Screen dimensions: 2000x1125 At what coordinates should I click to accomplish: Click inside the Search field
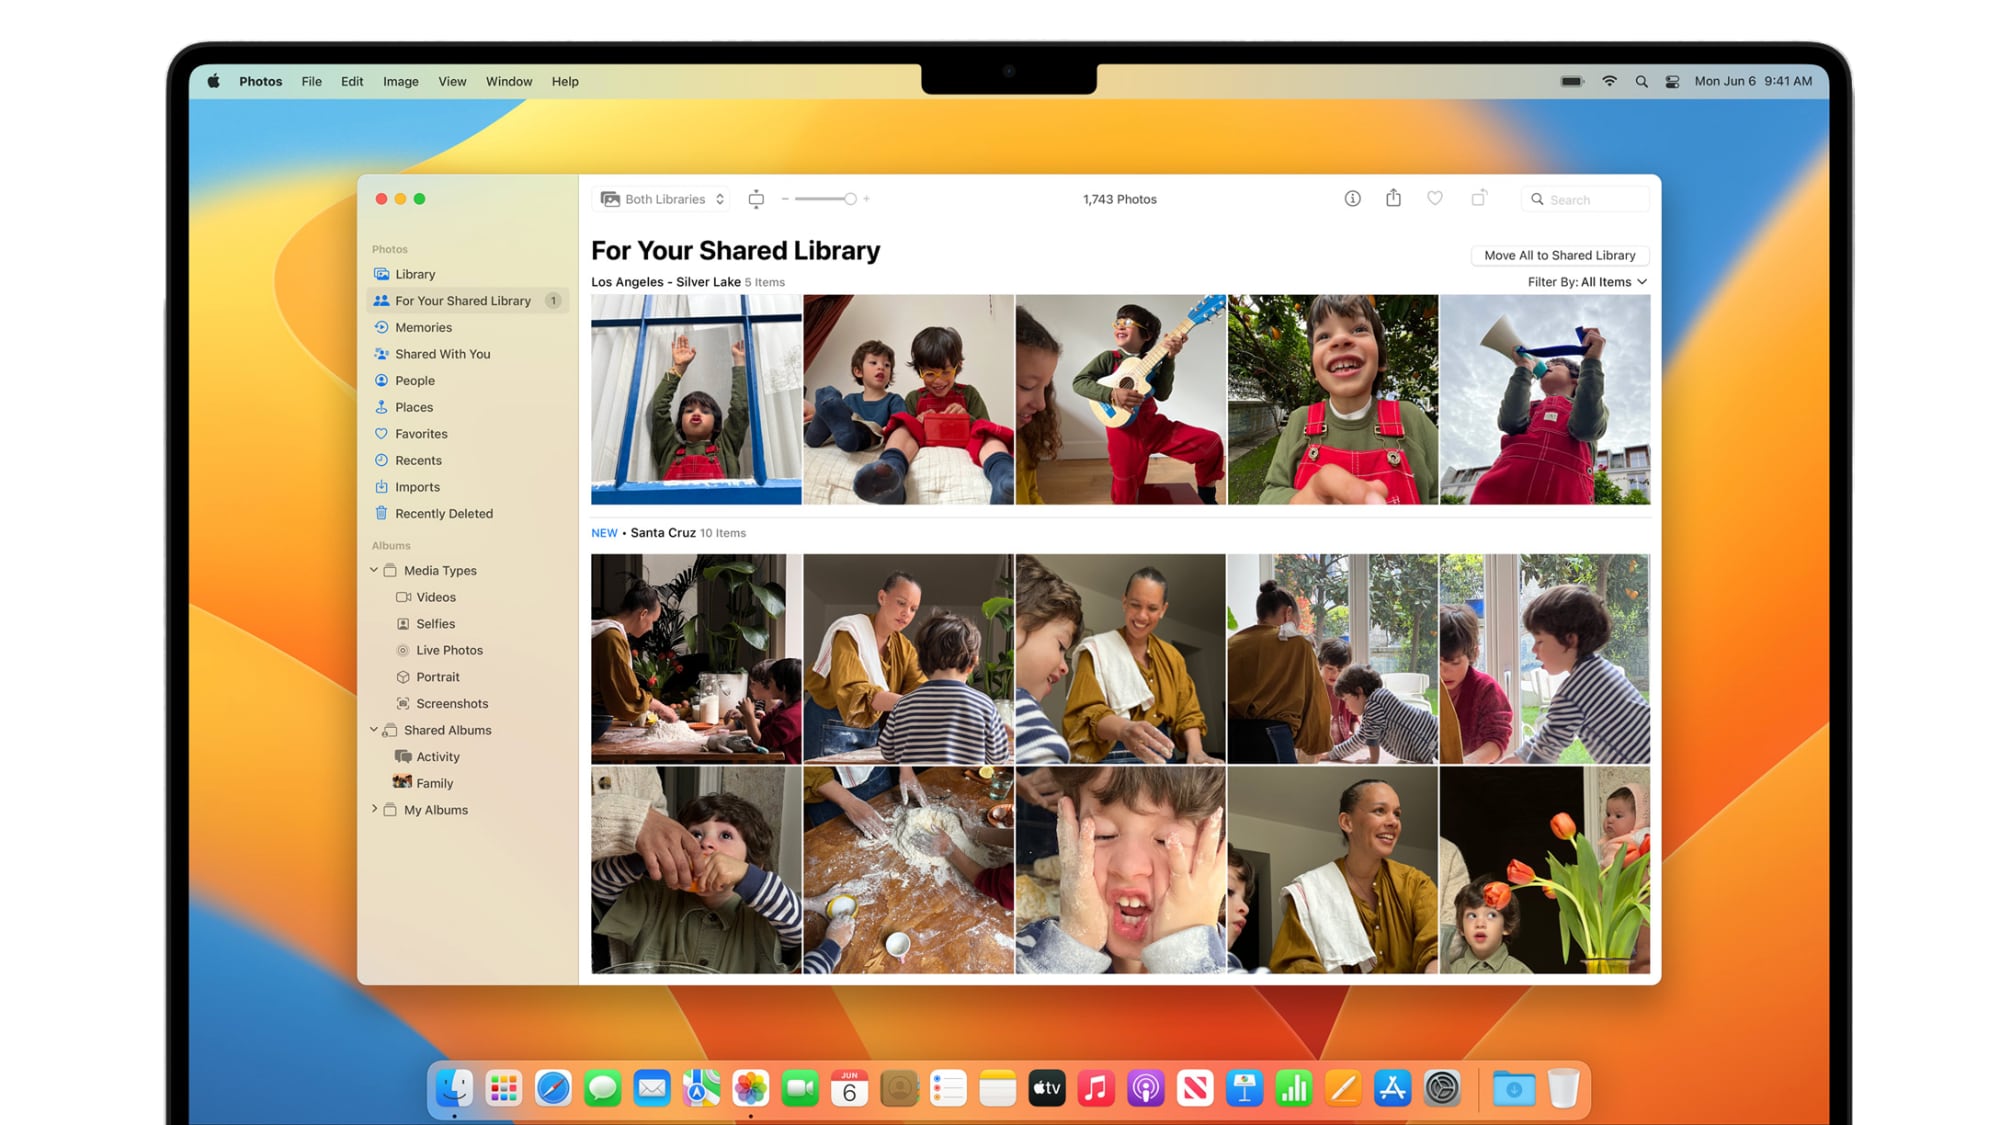click(x=1585, y=199)
